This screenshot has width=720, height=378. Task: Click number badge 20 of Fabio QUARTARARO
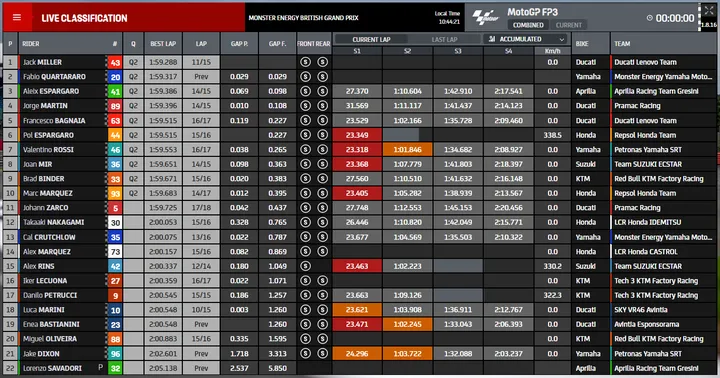[115, 77]
